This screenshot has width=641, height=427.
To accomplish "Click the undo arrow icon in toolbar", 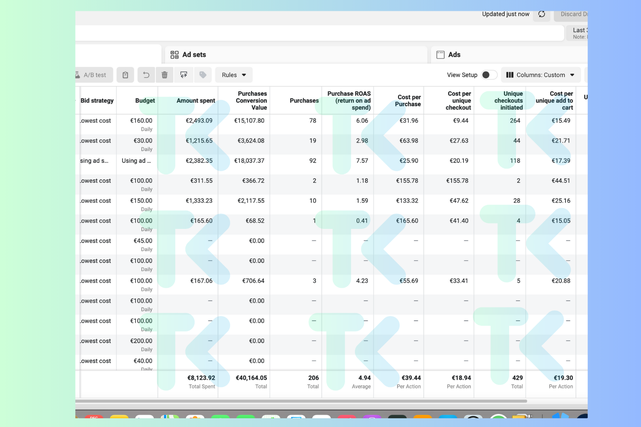I will click(145, 75).
